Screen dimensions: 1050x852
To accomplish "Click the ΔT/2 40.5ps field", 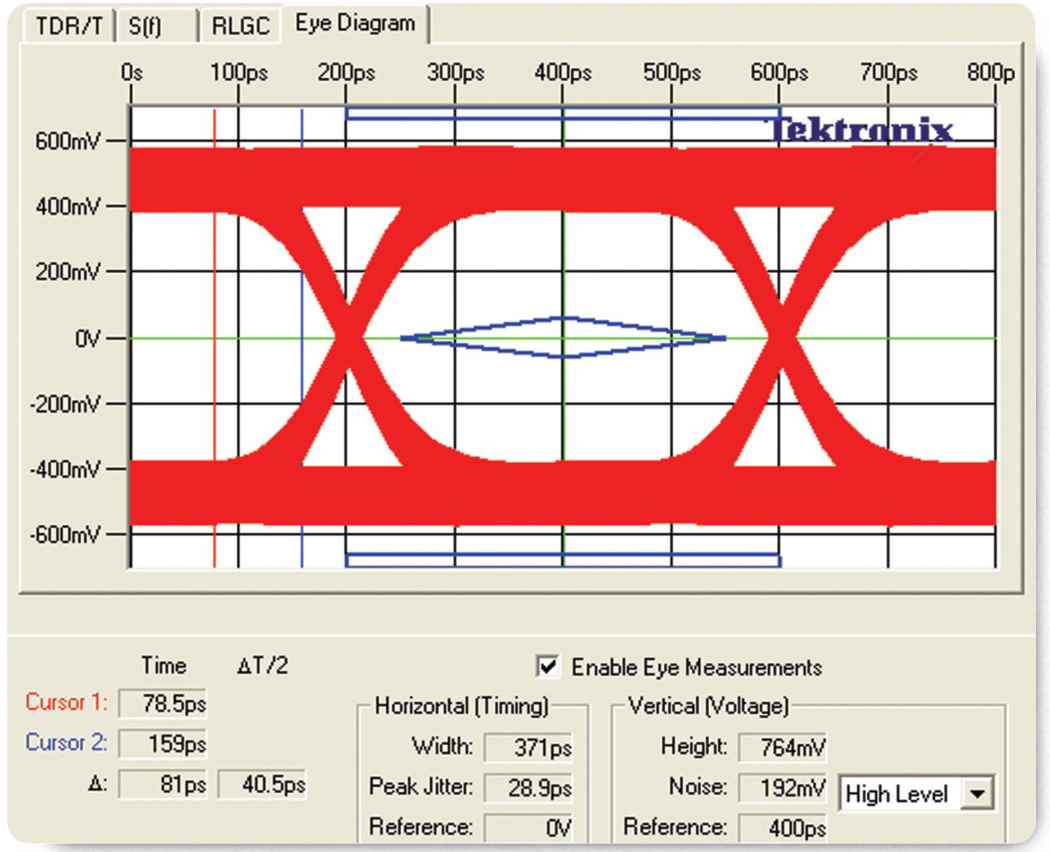I will 262,785.
